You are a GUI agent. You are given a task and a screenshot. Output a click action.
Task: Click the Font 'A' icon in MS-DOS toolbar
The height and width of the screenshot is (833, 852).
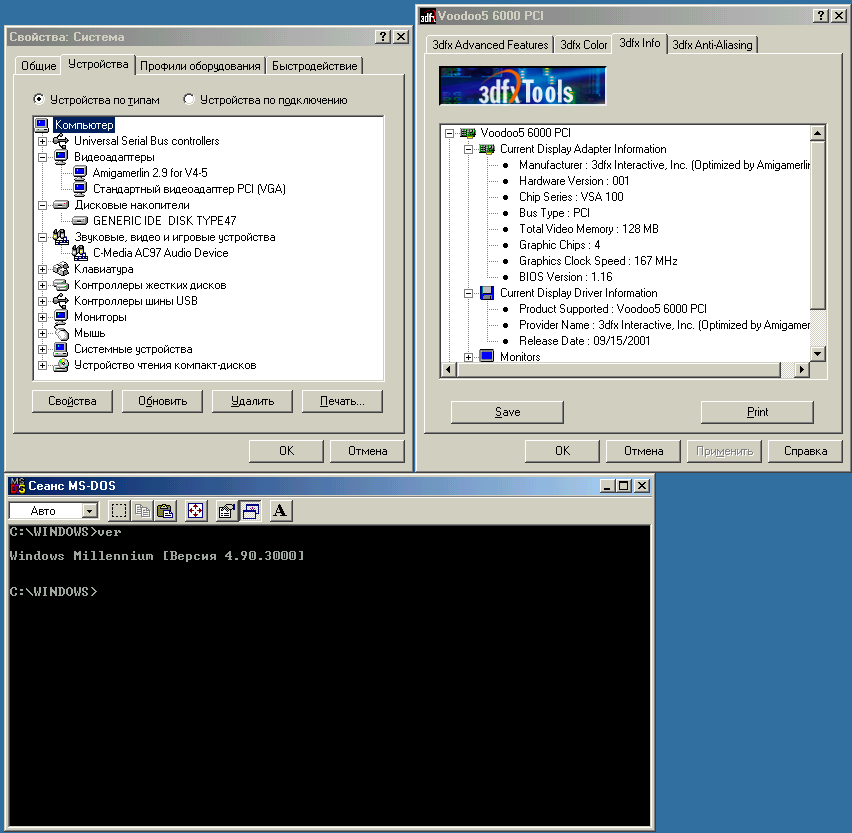[x=280, y=511]
